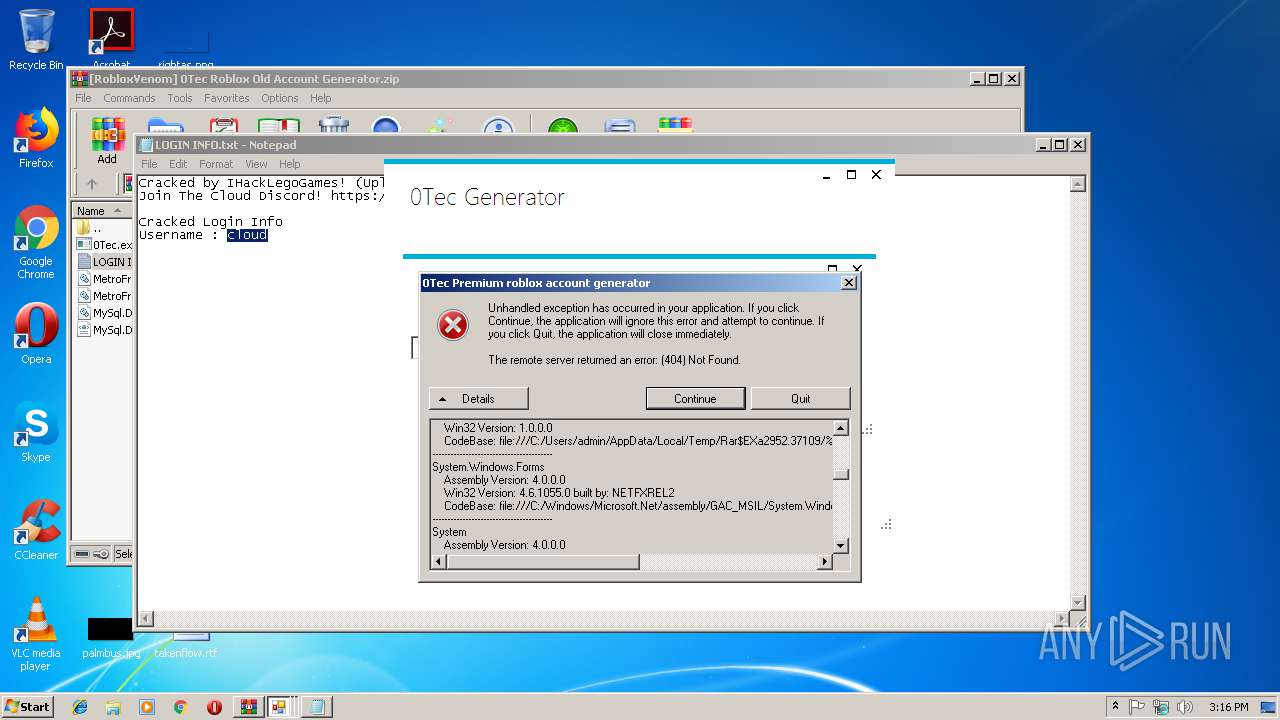Click the Name column header in WinRAR

coord(103,211)
